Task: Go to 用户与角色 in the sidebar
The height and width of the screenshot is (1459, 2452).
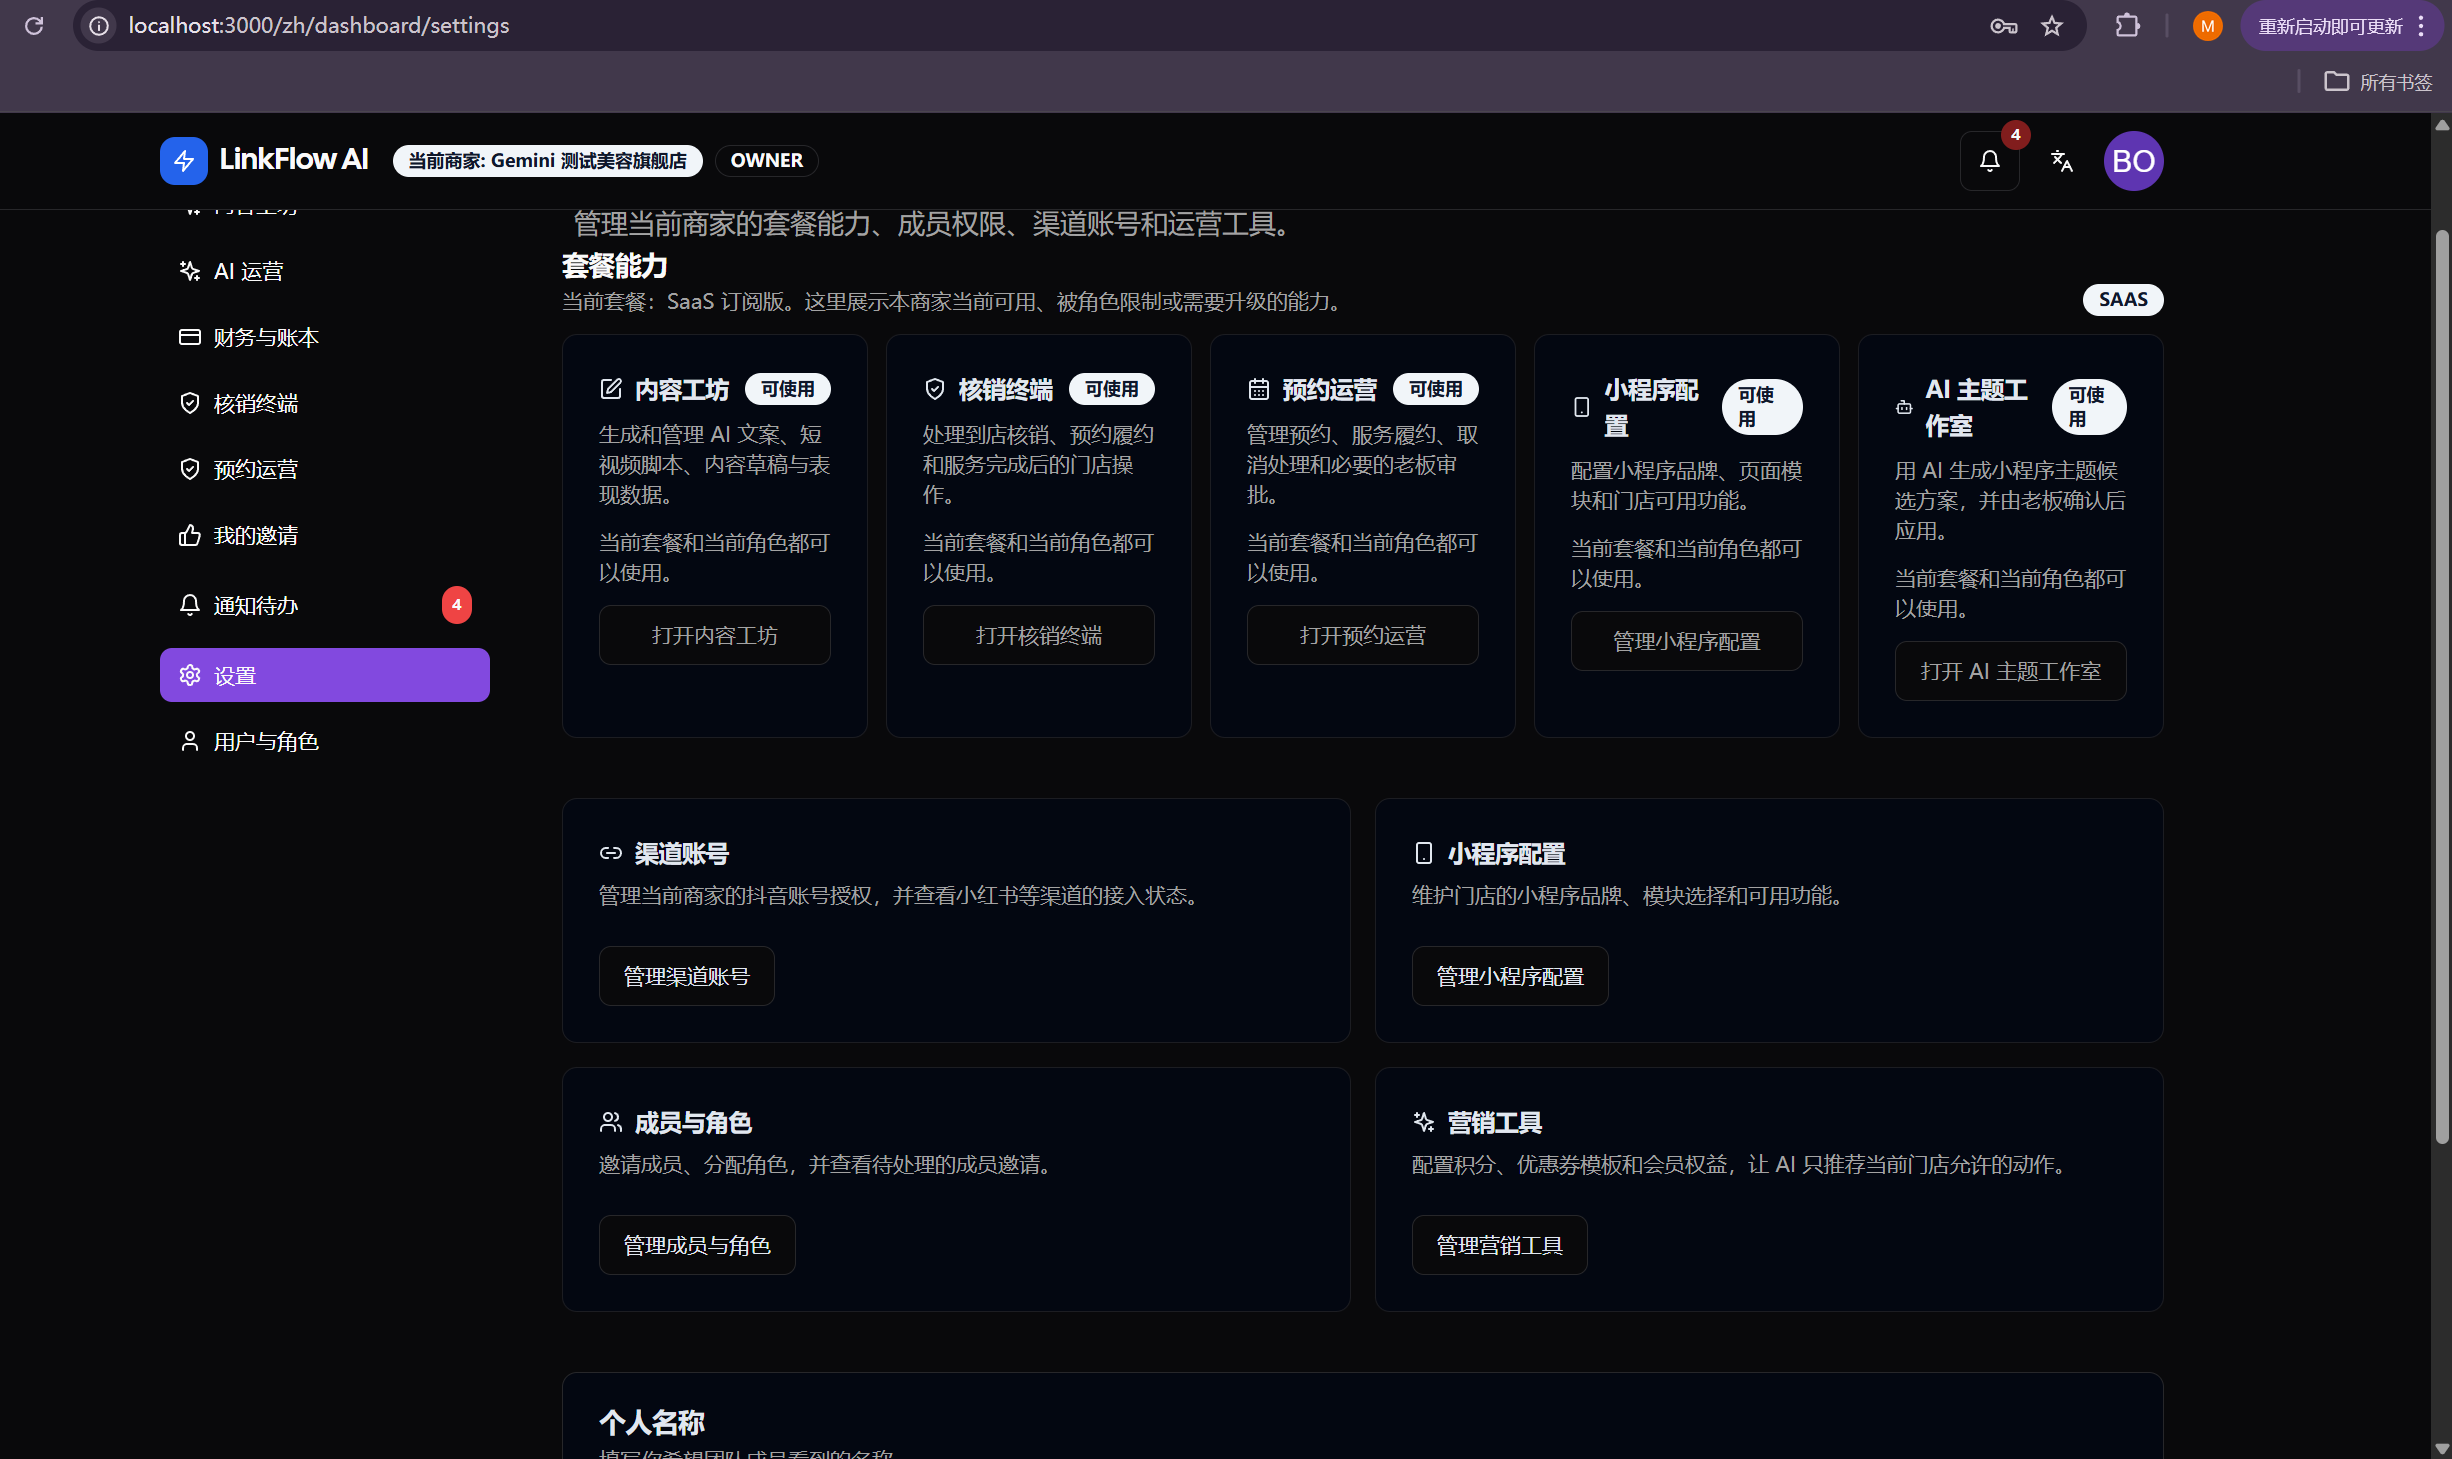Action: click(325, 741)
